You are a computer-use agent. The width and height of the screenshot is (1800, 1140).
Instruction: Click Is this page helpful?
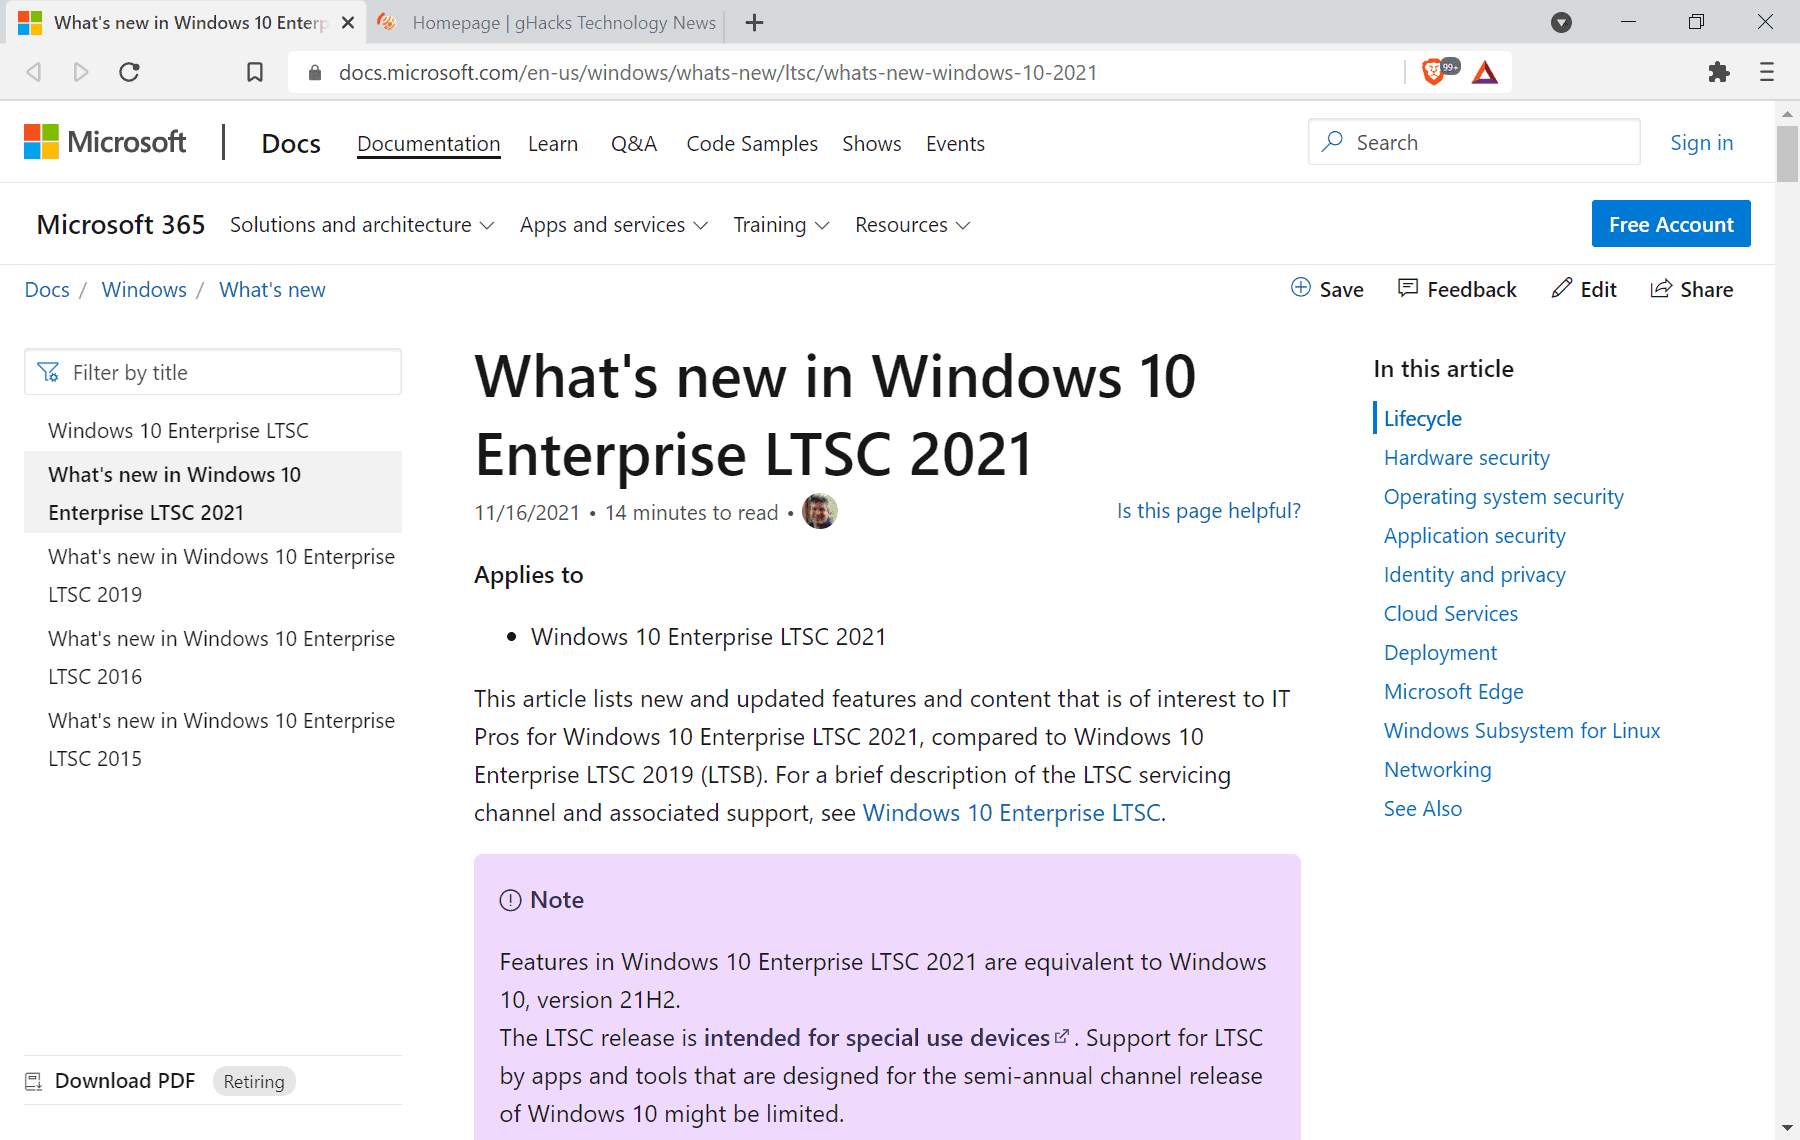(1208, 510)
